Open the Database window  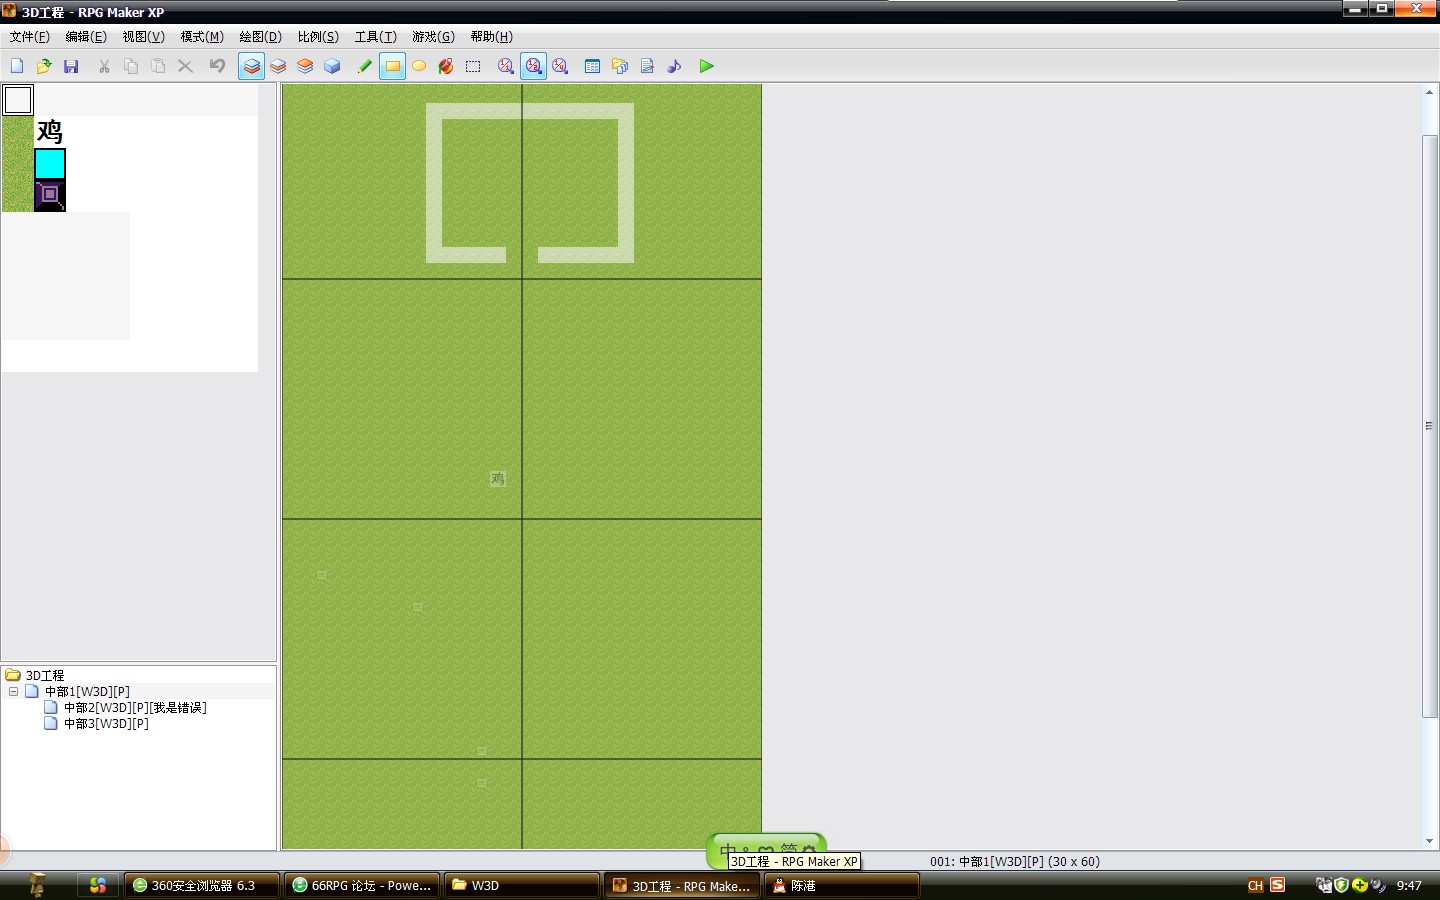(592, 66)
